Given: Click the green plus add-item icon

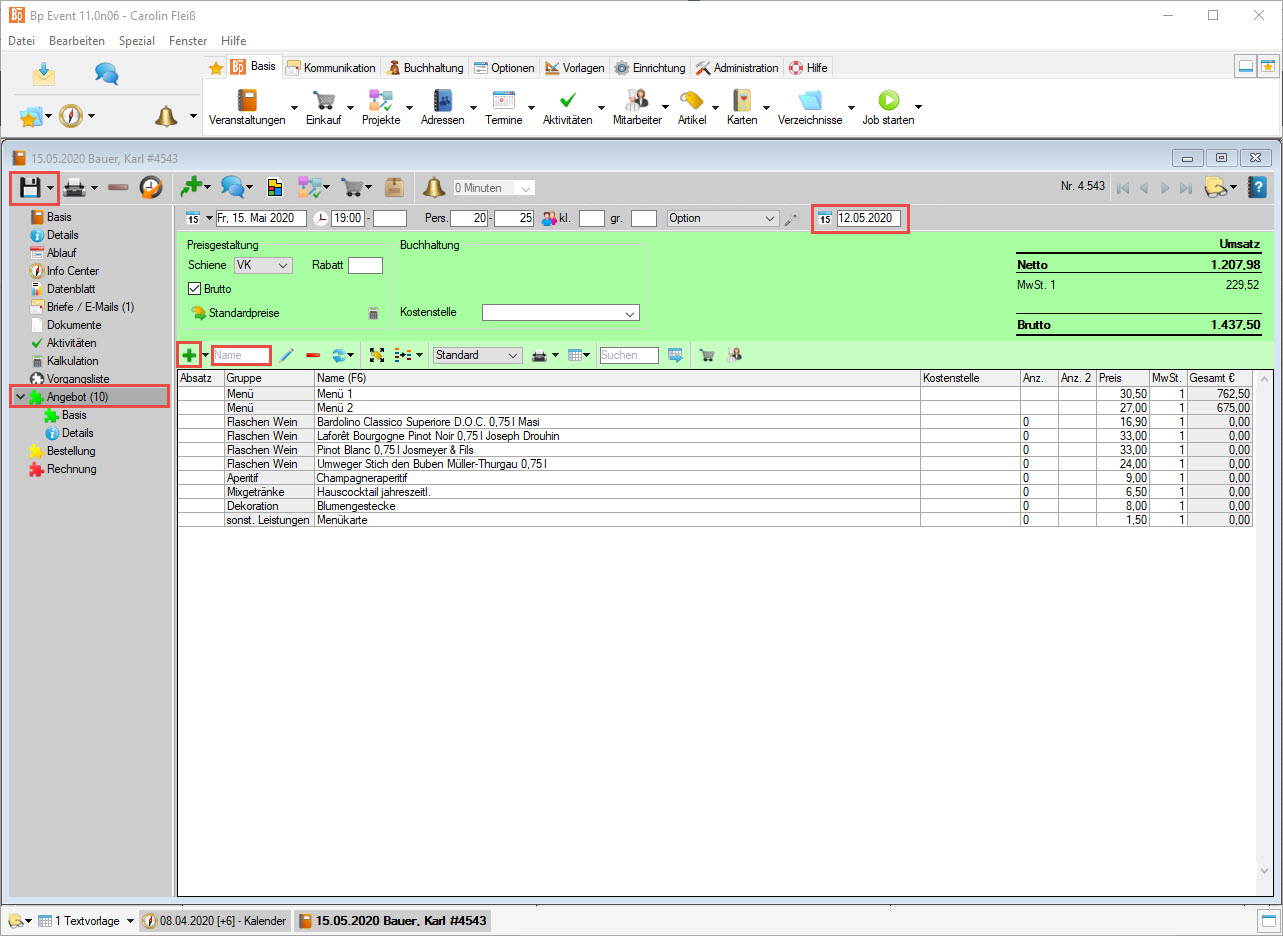Looking at the screenshot, I should [x=189, y=355].
